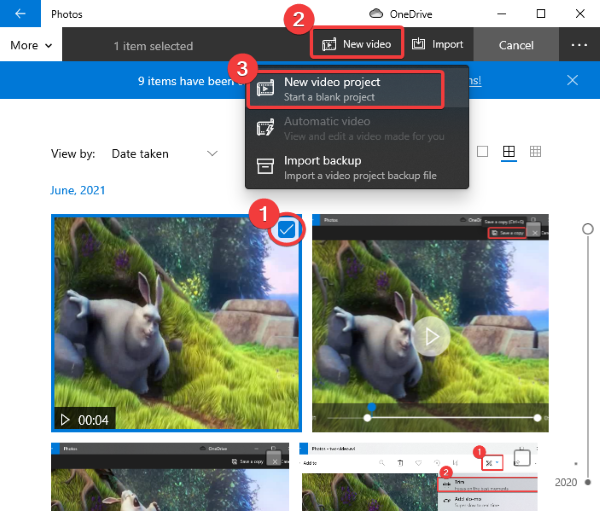Click the Import tray icon
Image resolution: width=600 pixels, height=511 pixels.
click(x=418, y=44)
